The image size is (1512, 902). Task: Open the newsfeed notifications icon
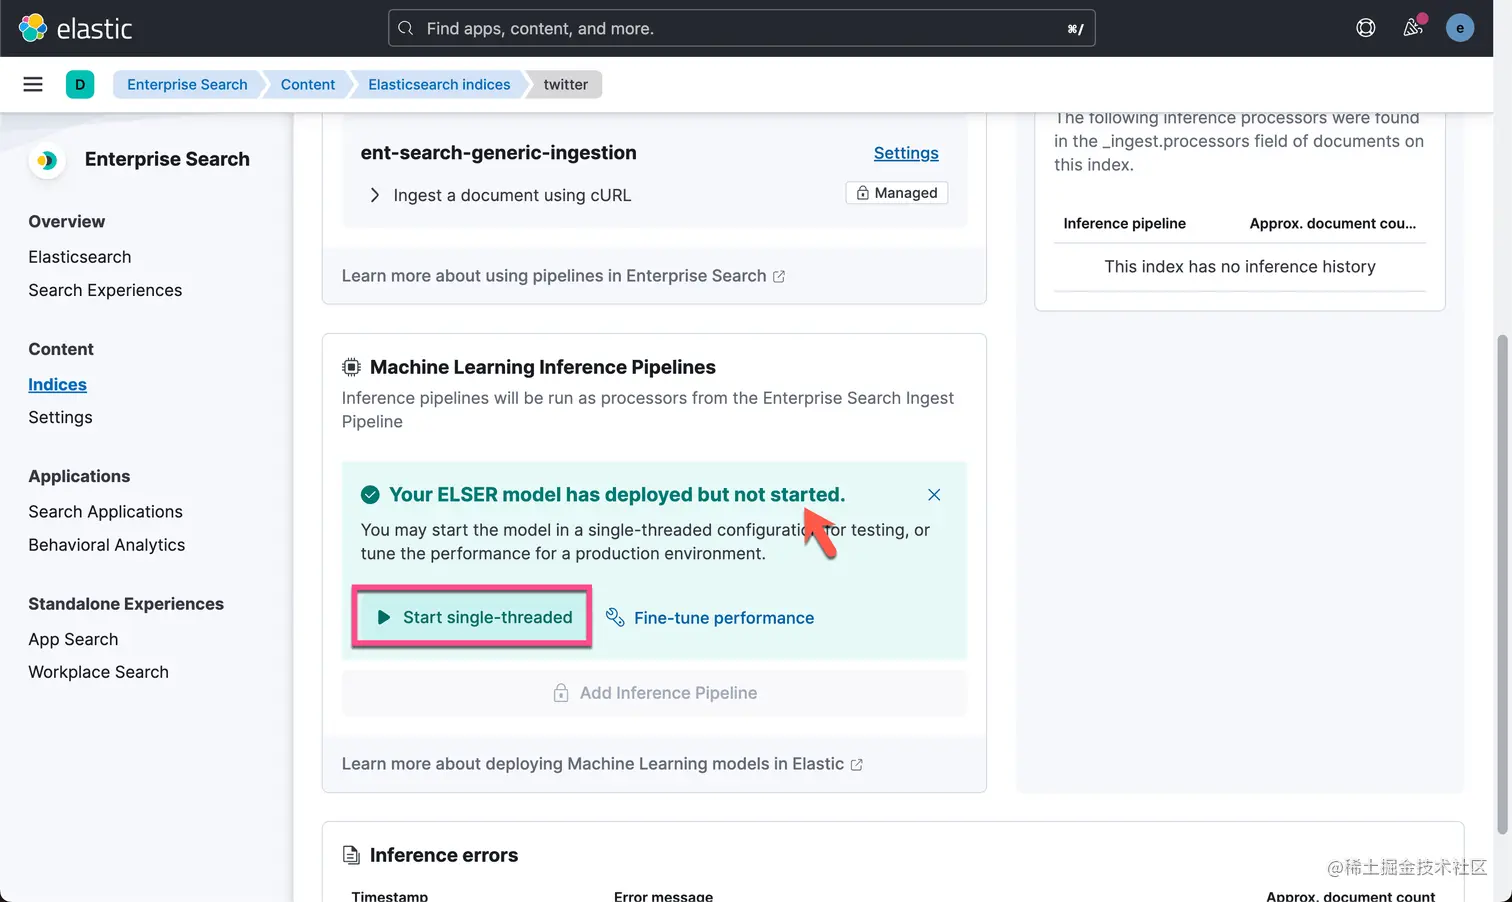click(x=1412, y=28)
